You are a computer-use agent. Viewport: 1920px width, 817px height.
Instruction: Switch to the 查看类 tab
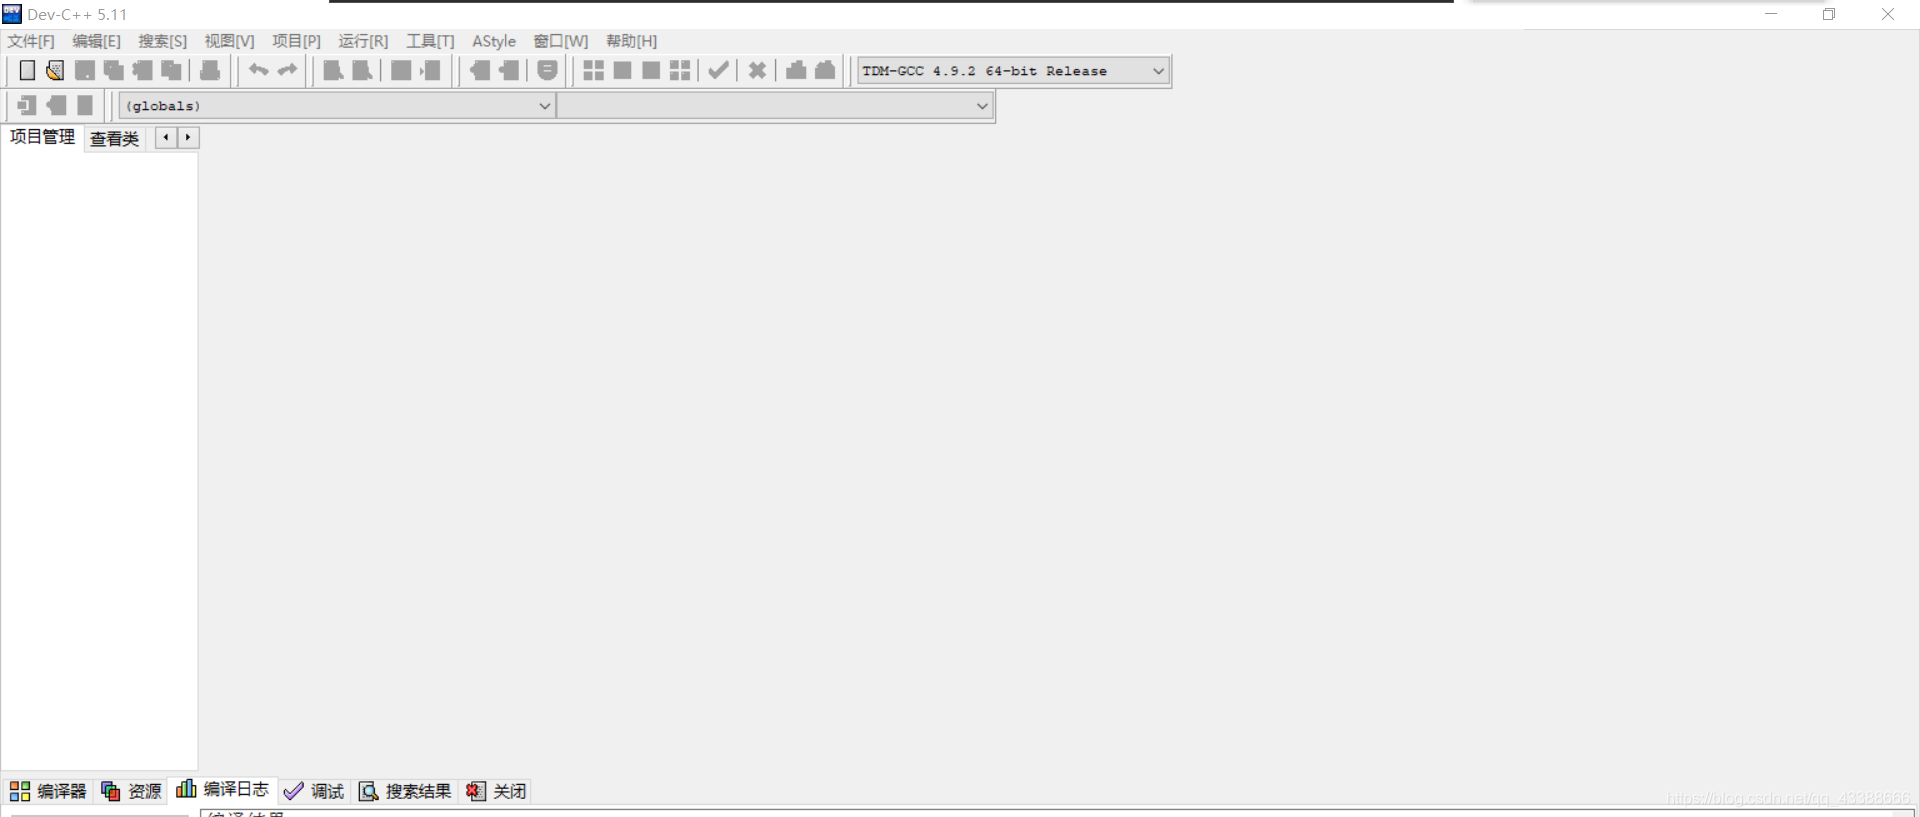[114, 139]
